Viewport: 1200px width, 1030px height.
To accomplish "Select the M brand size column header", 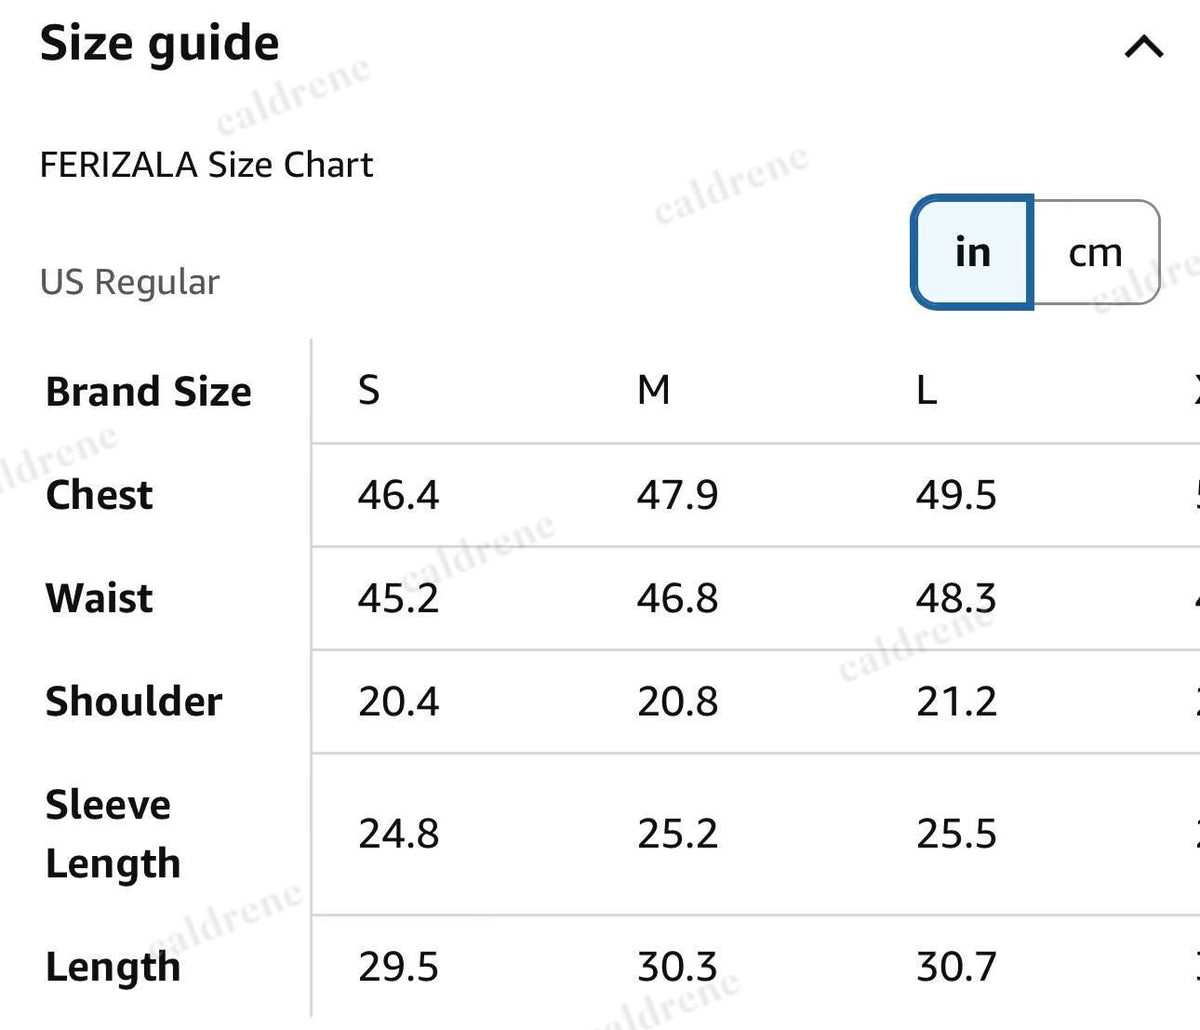I will (654, 389).
